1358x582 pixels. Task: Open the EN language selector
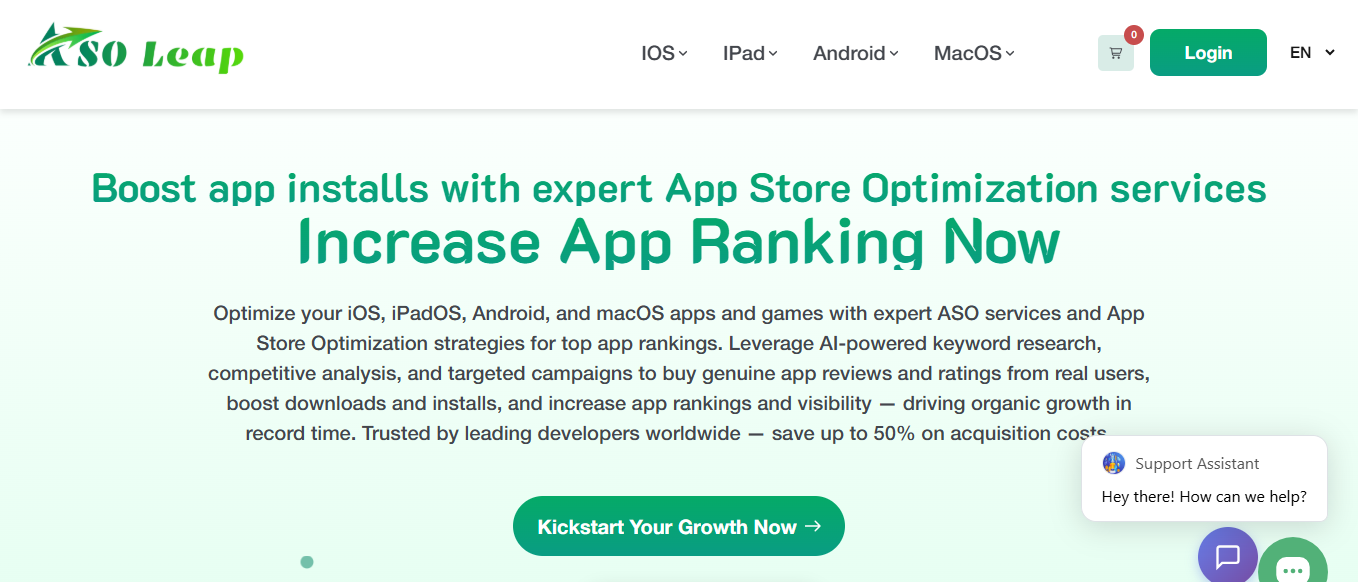tap(1312, 53)
